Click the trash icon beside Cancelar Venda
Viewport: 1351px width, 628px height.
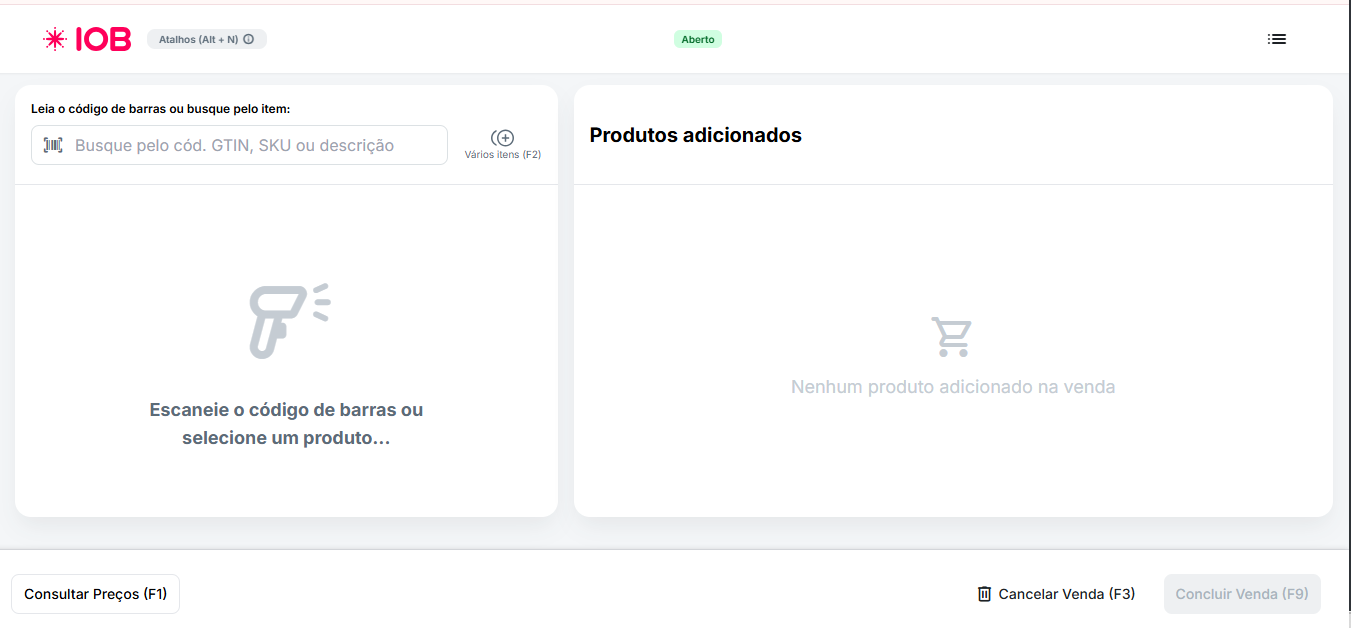pos(984,593)
